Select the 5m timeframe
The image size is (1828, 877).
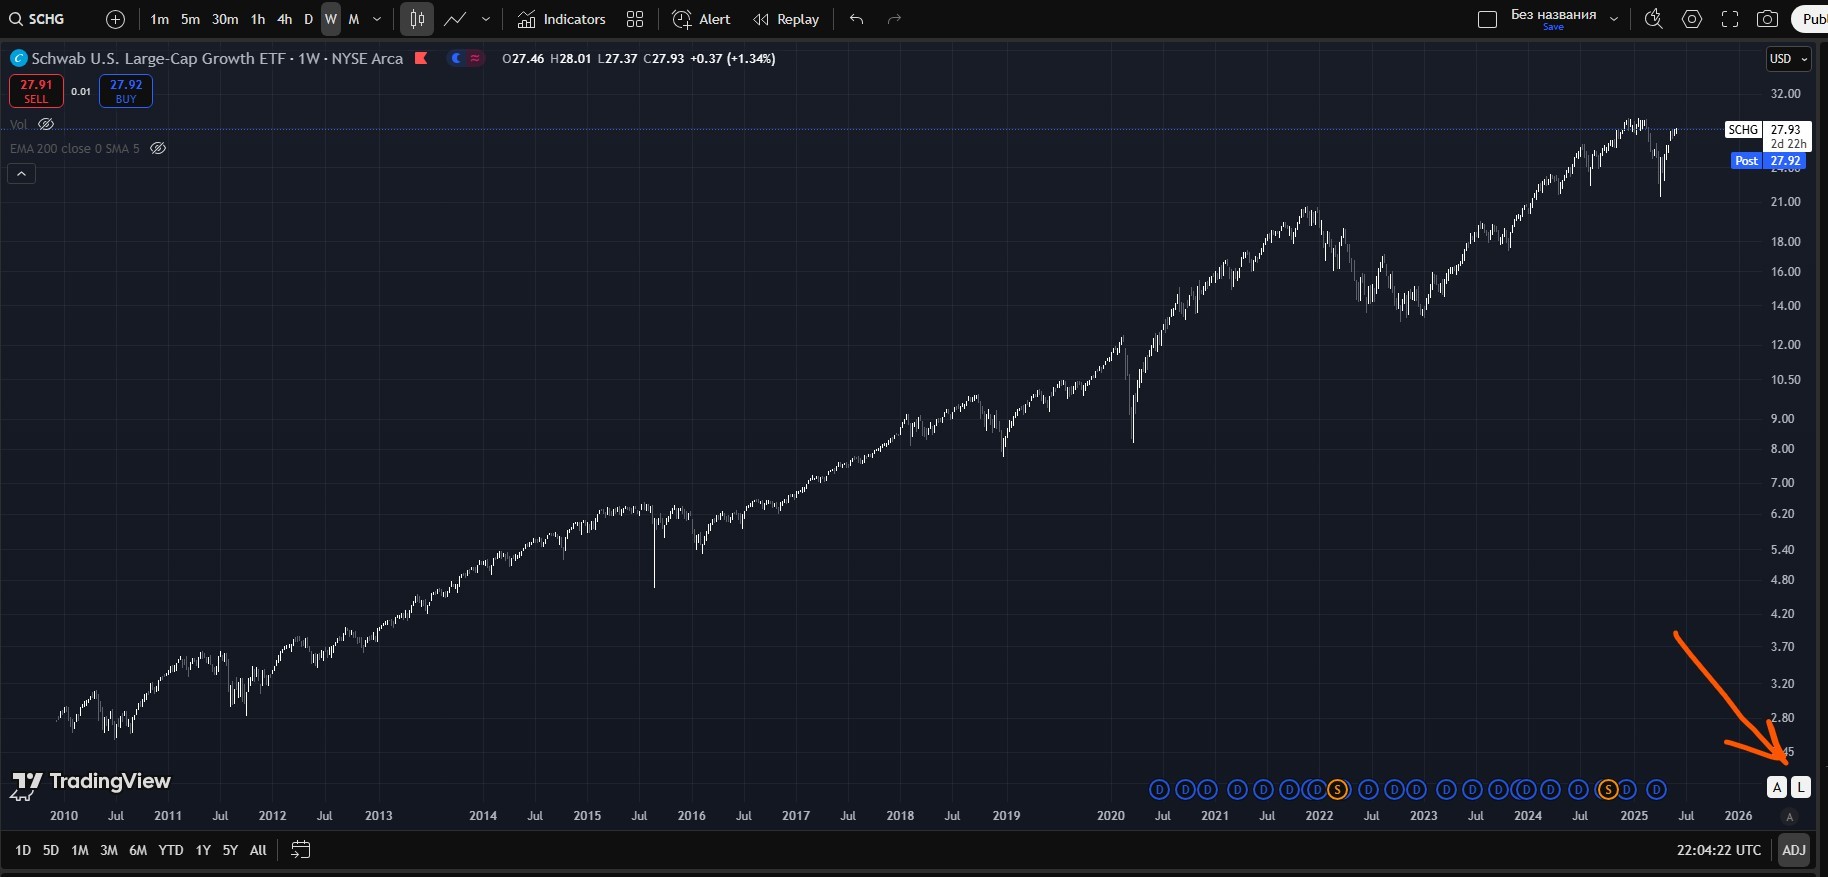point(190,19)
